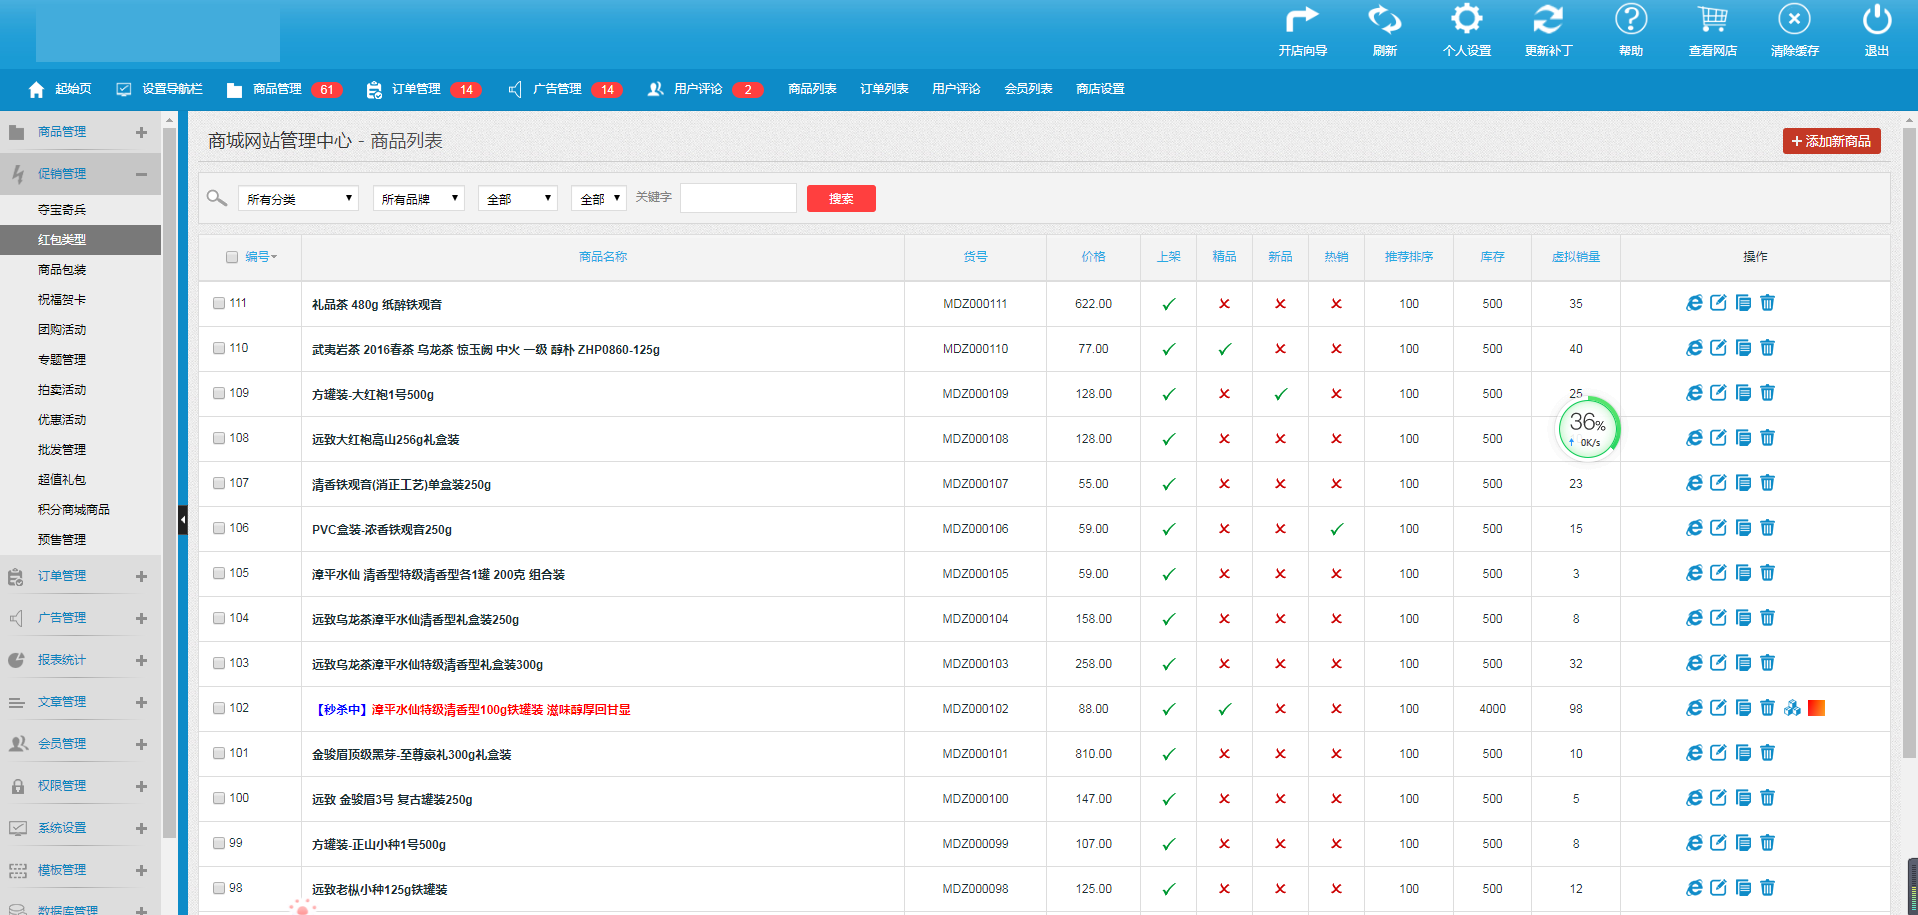This screenshot has height=915, width=1918.
Task: Click the keyword search input field
Action: coord(738,198)
